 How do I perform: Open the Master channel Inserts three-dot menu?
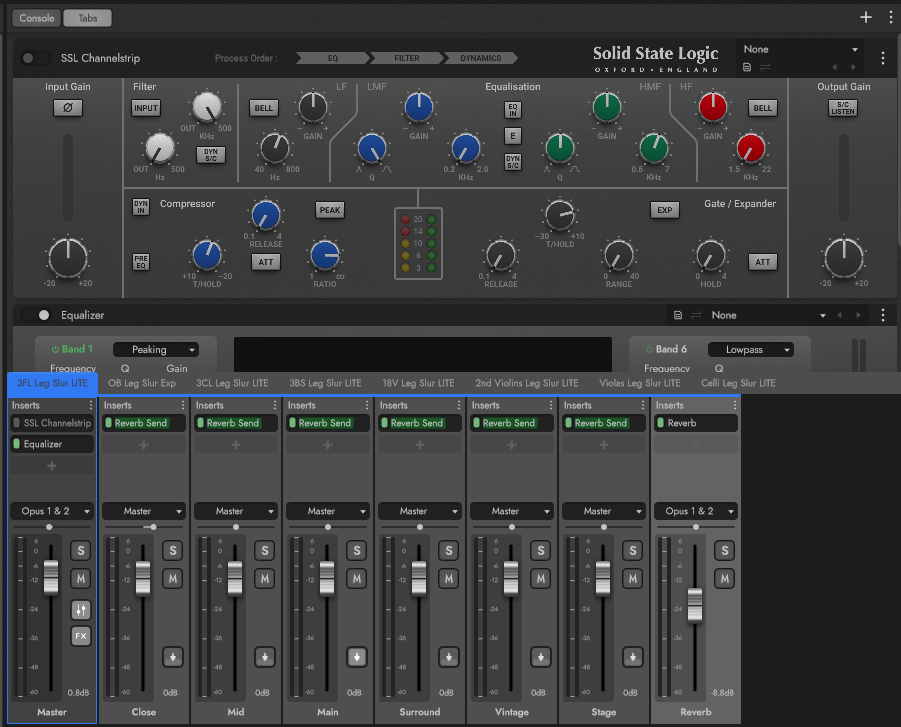pos(91,405)
